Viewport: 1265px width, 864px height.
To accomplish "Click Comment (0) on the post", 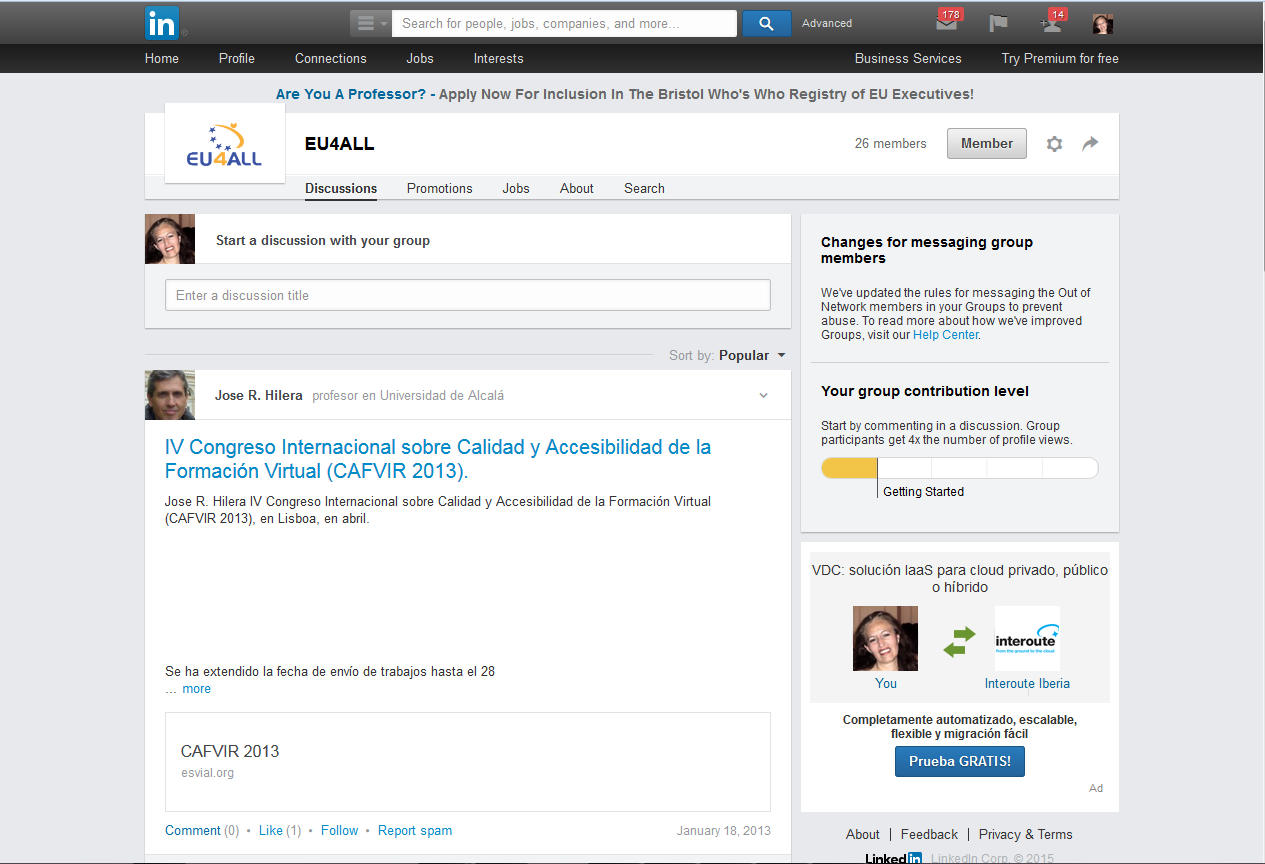I will 202,830.
